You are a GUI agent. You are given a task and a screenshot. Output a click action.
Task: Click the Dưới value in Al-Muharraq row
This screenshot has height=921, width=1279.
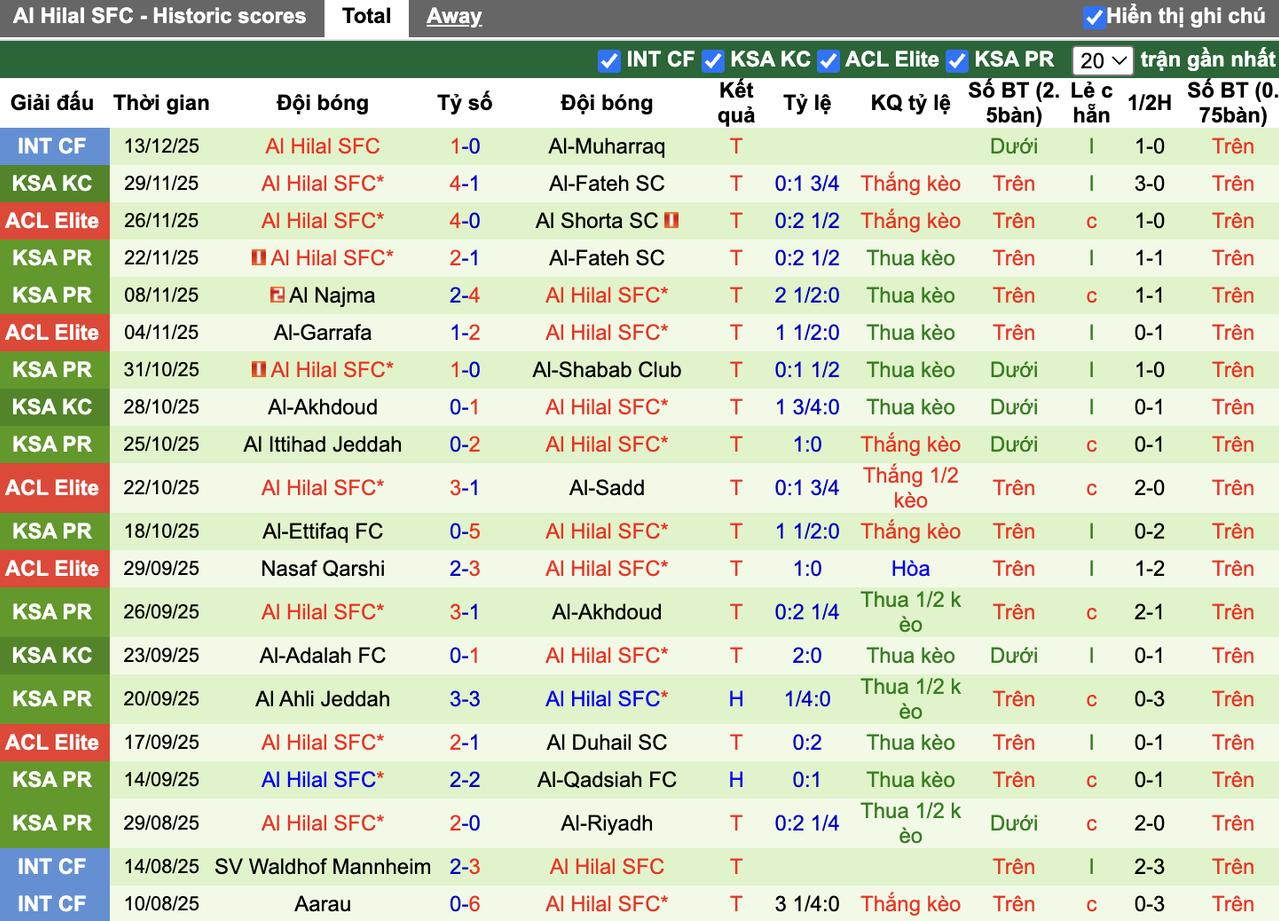pos(1013,146)
